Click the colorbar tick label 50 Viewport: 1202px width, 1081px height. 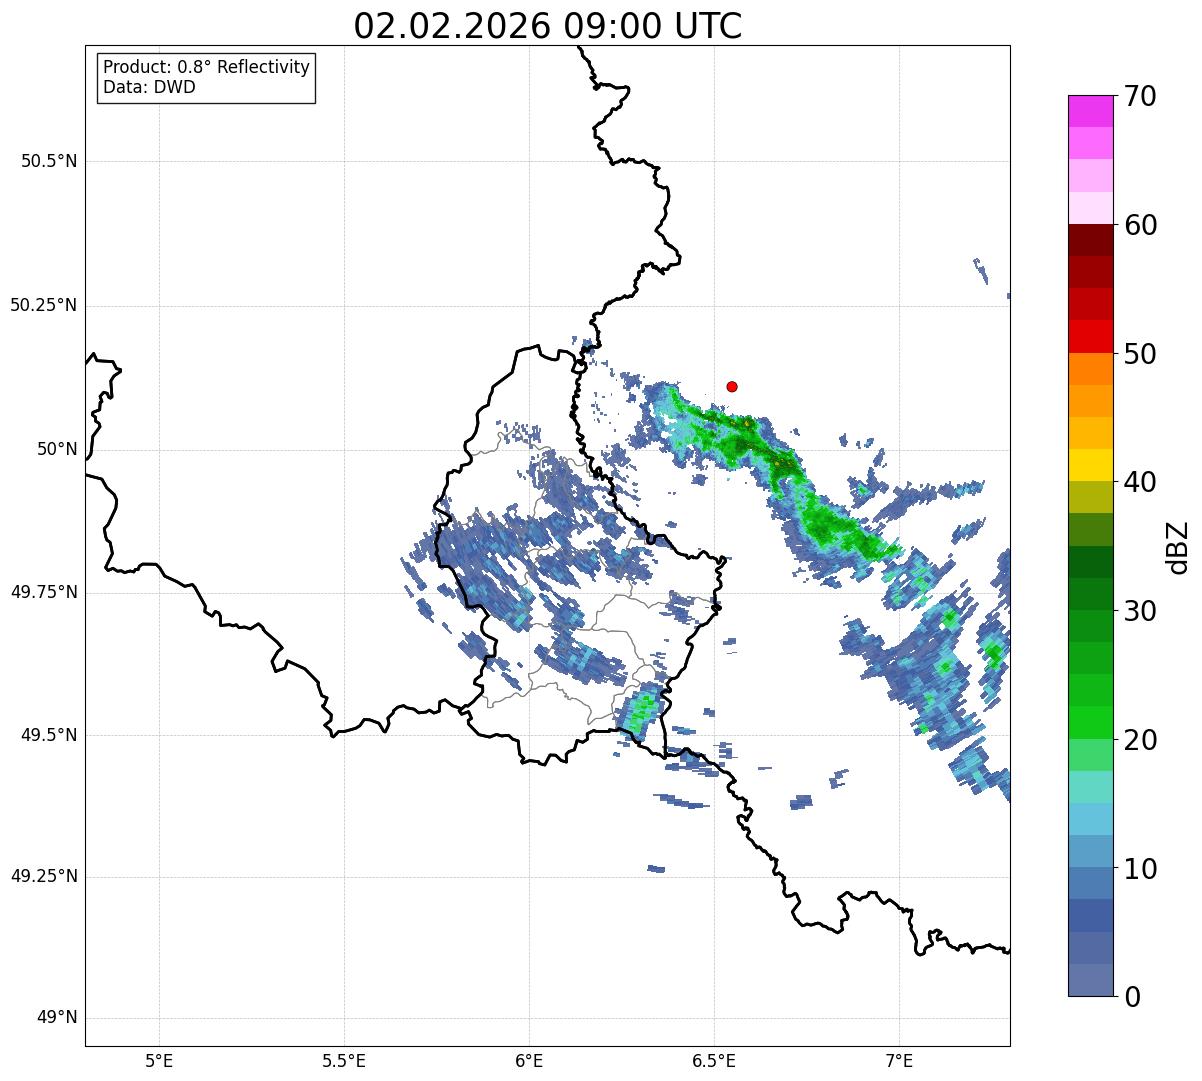click(x=1140, y=354)
